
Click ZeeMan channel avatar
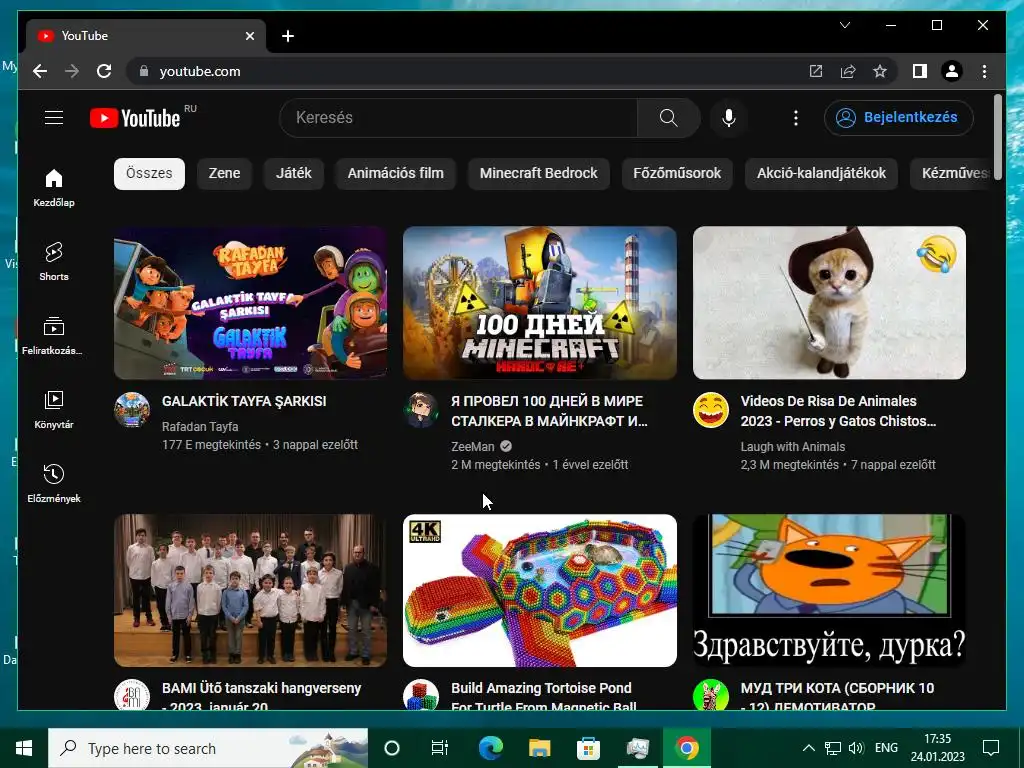(421, 410)
